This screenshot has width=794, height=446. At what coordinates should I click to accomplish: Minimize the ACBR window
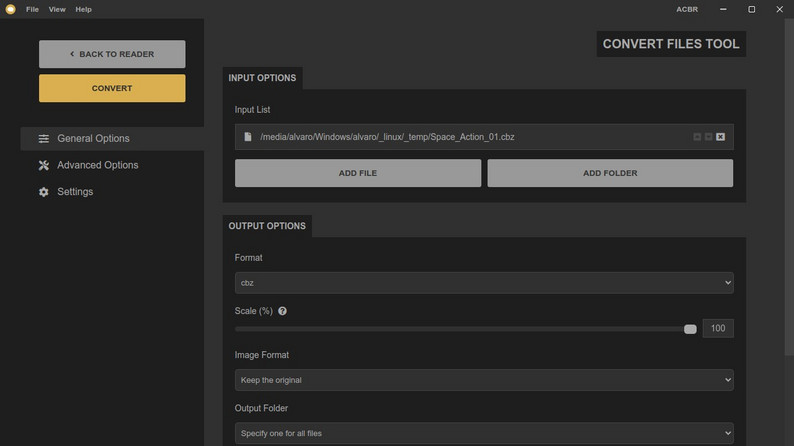click(723, 9)
